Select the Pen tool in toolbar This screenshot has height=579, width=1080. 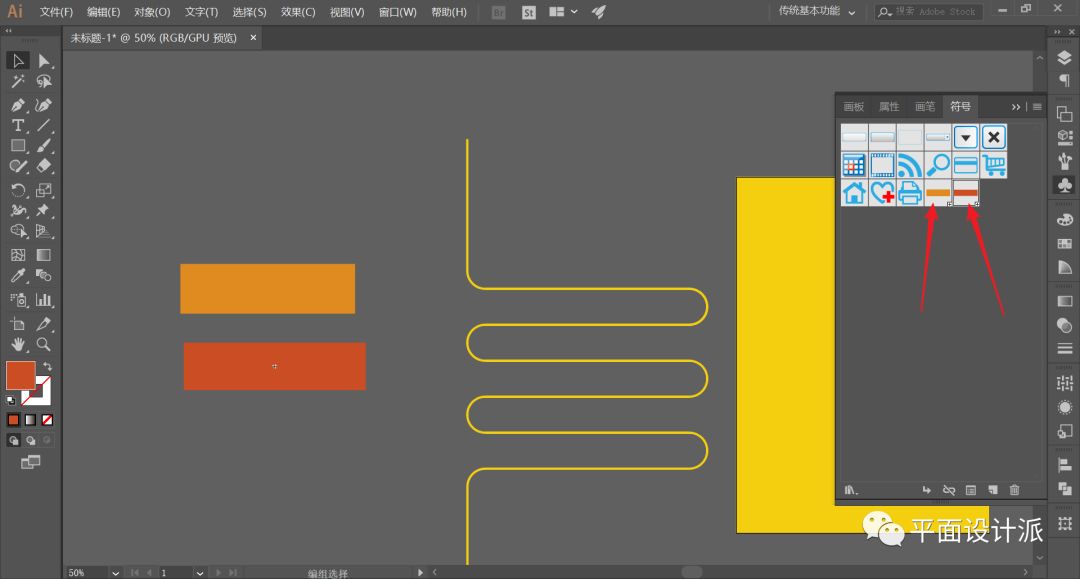point(18,105)
